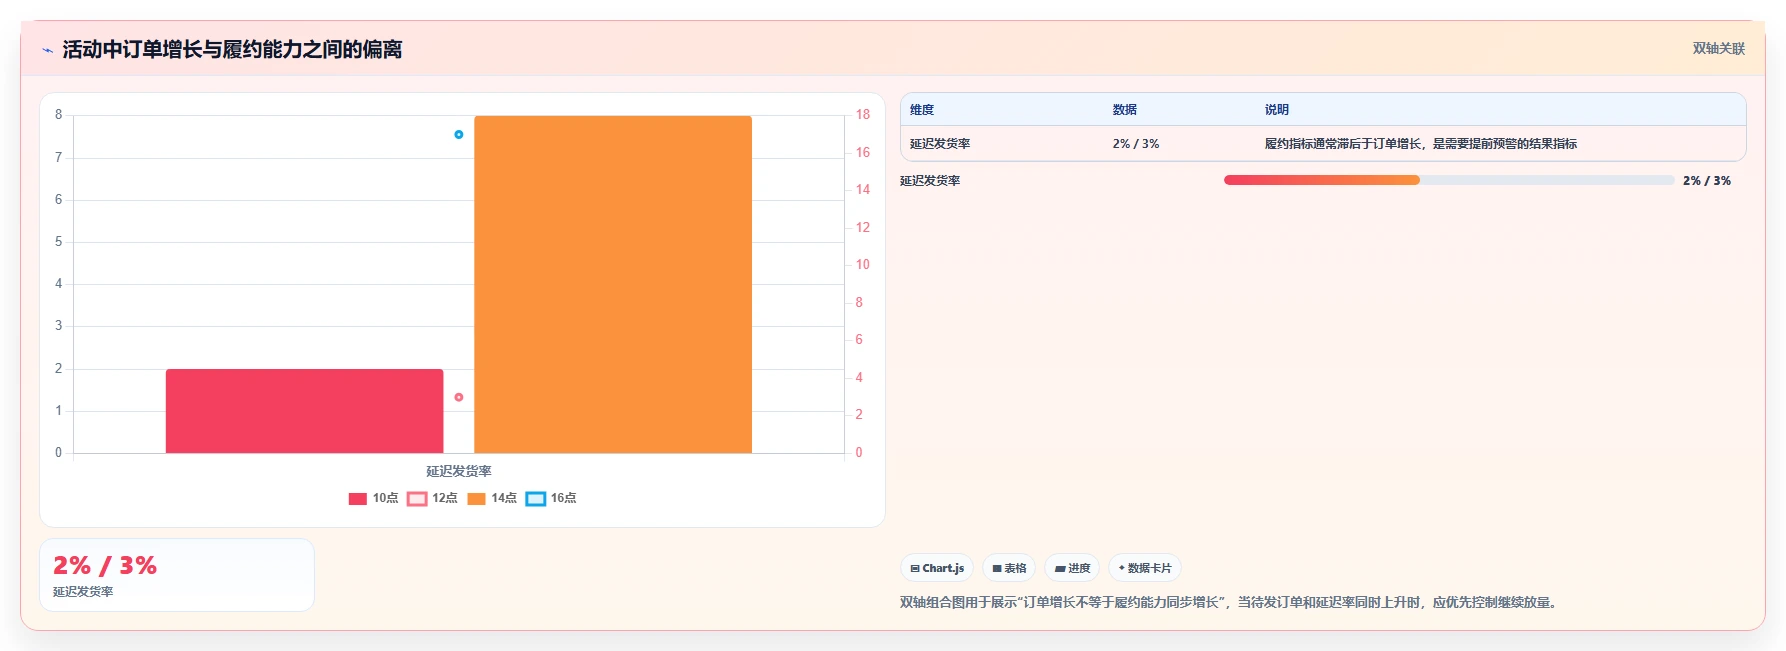
Task: Click the 说明 column header
Action: pyautogui.click(x=1277, y=110)
